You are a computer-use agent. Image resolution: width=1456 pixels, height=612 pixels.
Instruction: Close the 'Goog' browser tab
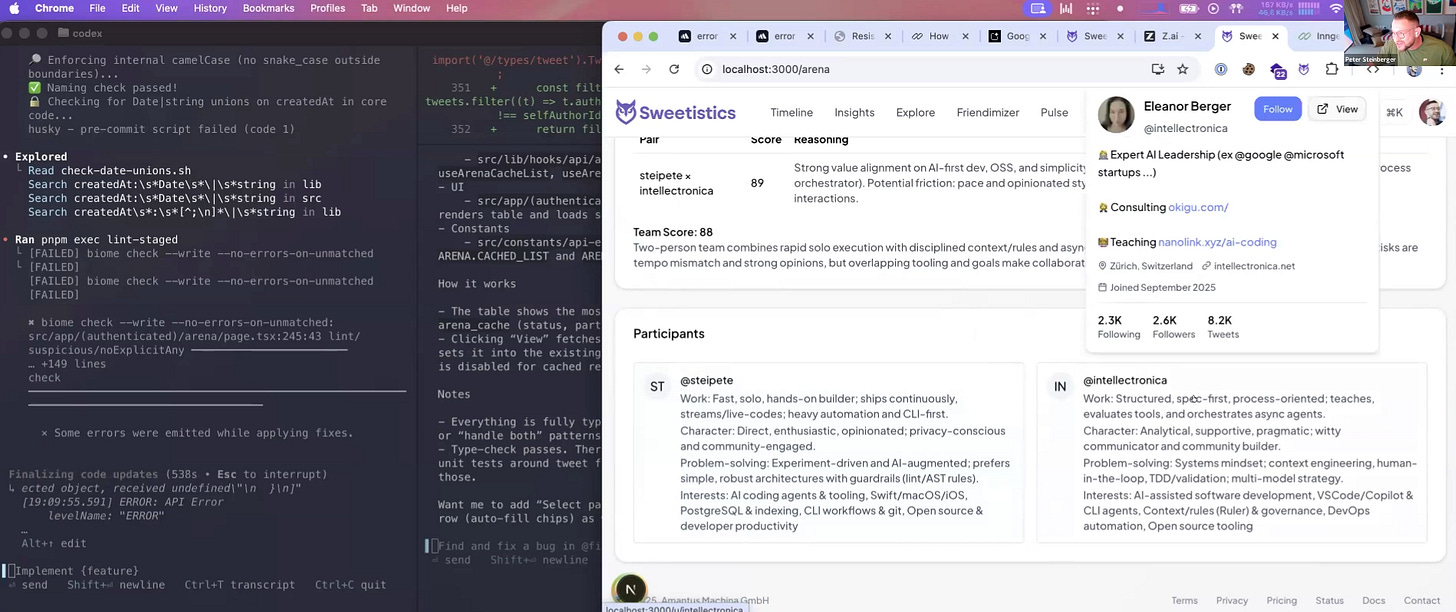1043,36
